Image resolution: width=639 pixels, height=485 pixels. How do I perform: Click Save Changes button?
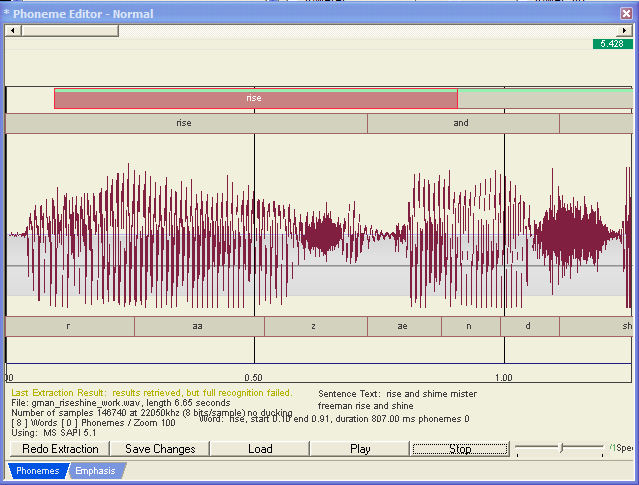(x=160, y=449)
